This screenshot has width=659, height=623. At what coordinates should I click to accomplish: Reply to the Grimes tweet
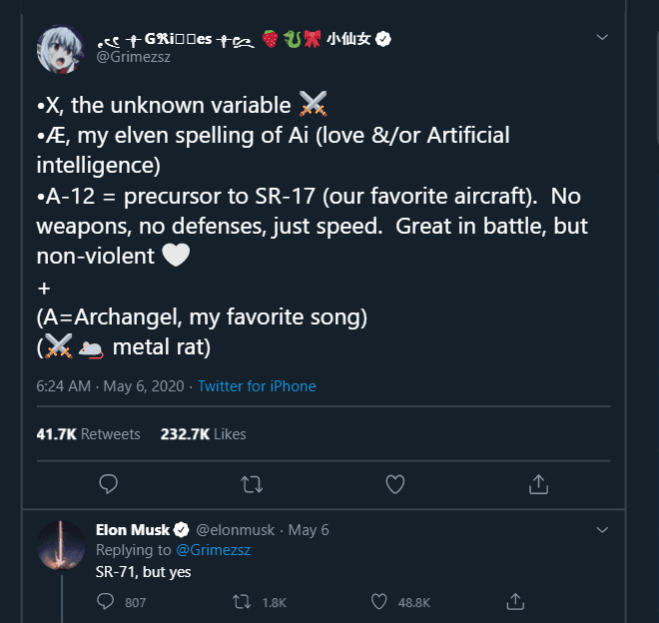[110, 484]
